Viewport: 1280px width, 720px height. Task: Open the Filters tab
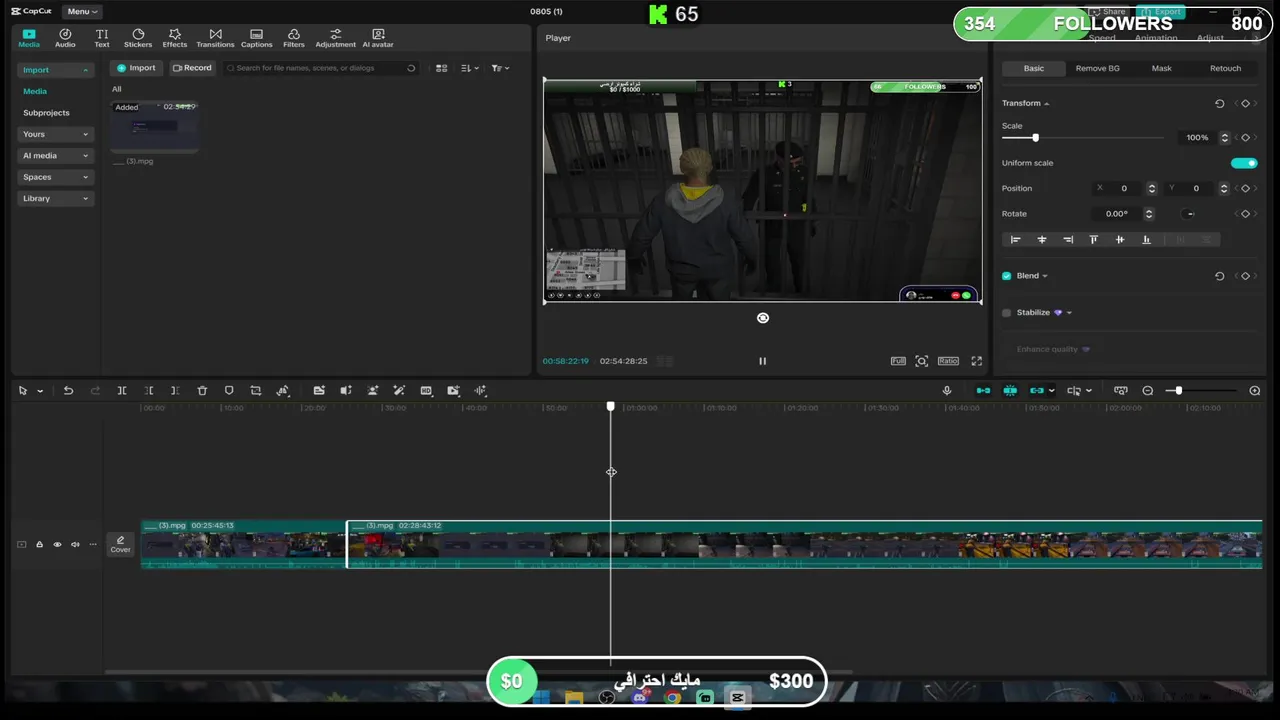pyautogui.click(x=294, y=38)
